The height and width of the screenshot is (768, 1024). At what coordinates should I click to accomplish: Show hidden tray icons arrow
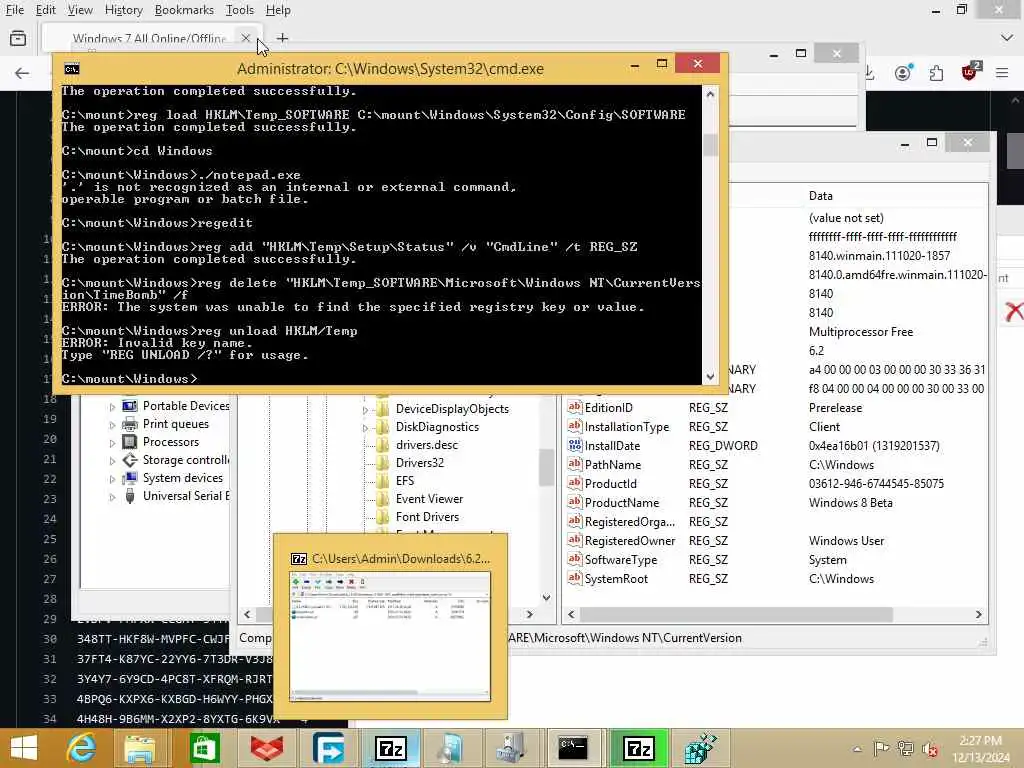(x=857, y=749)
